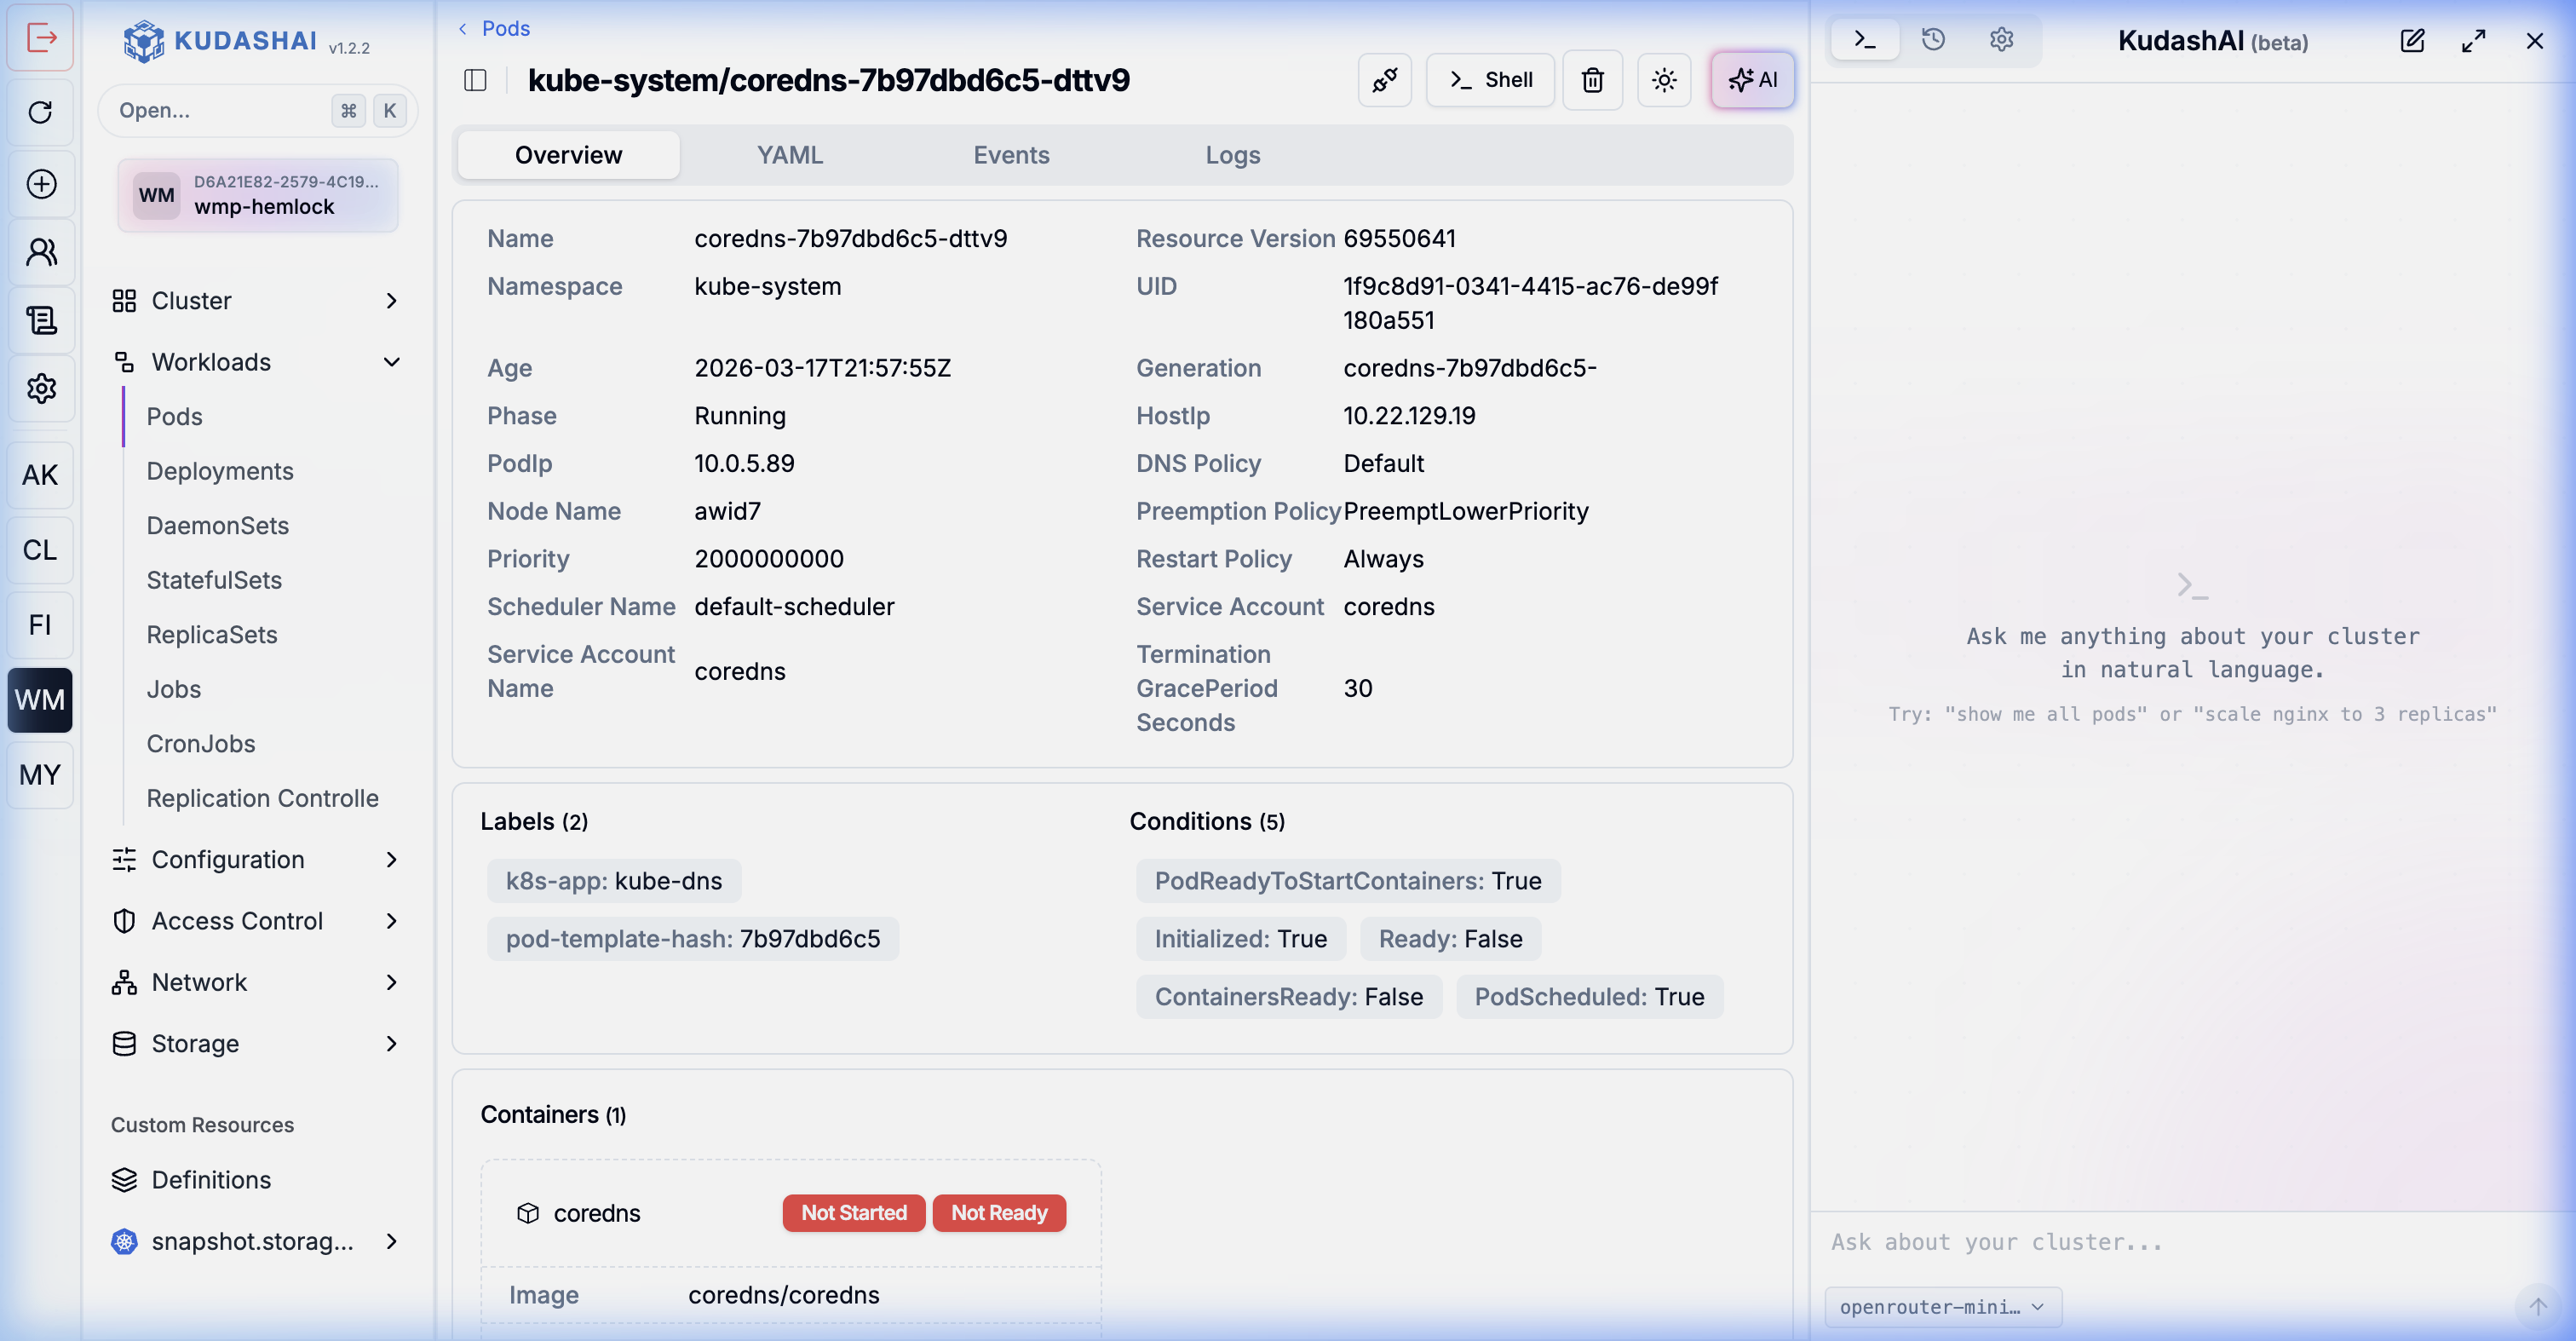Click the coredns container cube icon
The width and height of the screenshot is (2576, 1341).
point(527,1213)
